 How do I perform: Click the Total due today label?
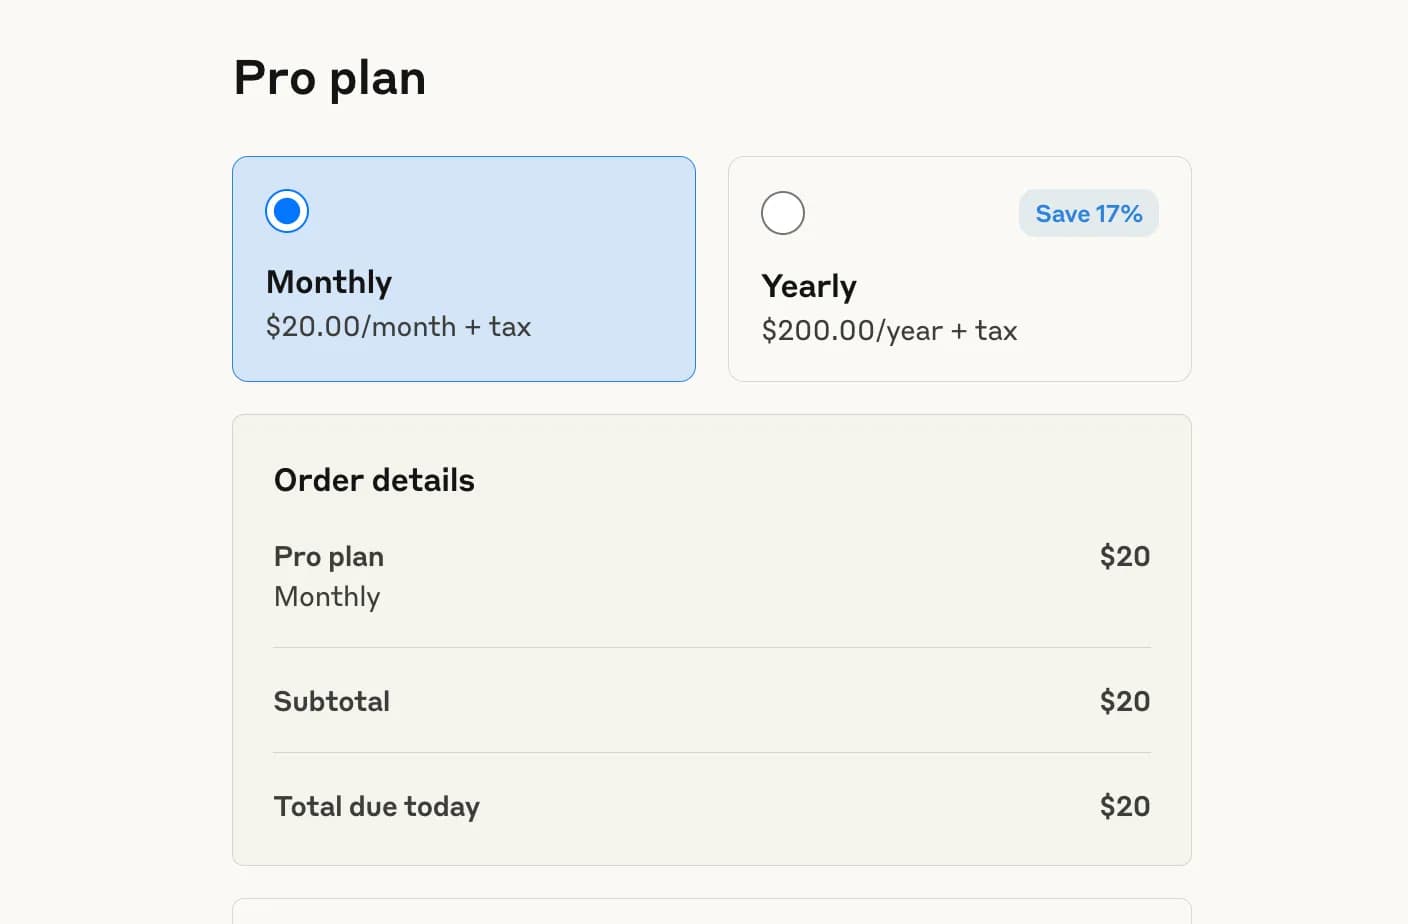coord(377,806)
